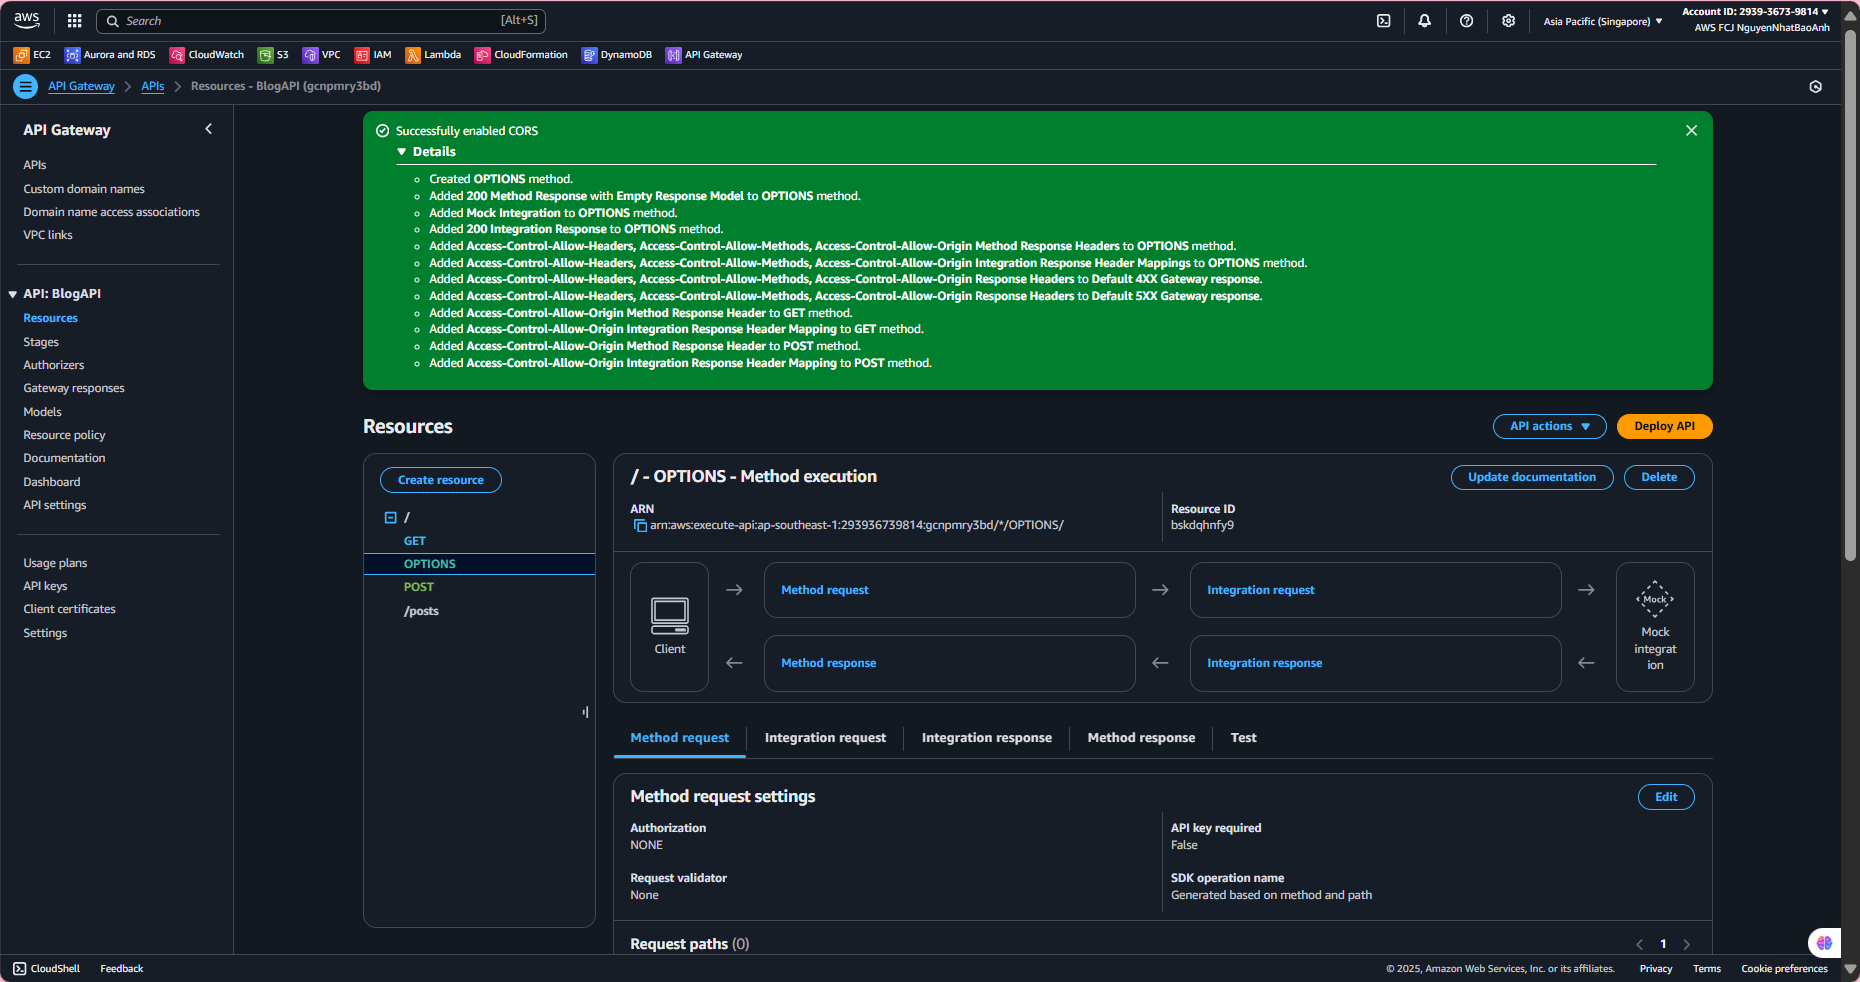Click the Deploy API button
This screenshot has height=982, width=1860.
coord(1664,427)
